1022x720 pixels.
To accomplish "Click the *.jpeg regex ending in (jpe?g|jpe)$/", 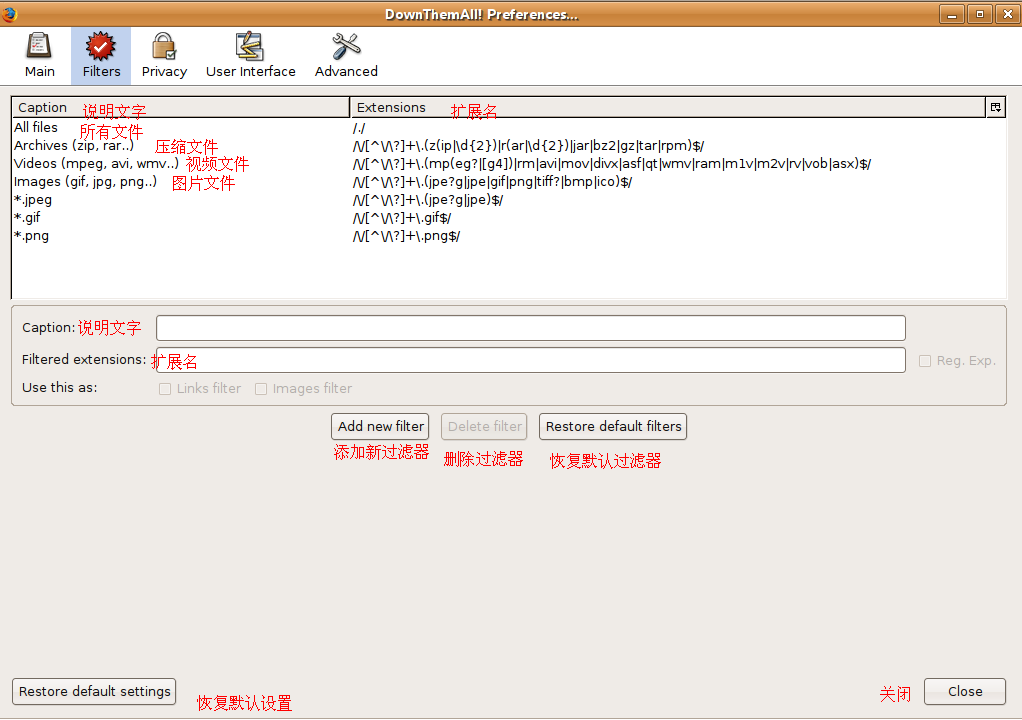I will 428,200.
